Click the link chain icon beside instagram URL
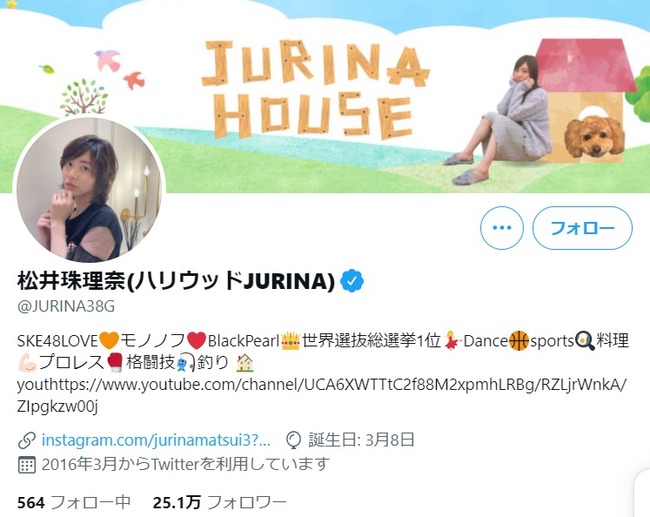 click(x=27, y=440)
